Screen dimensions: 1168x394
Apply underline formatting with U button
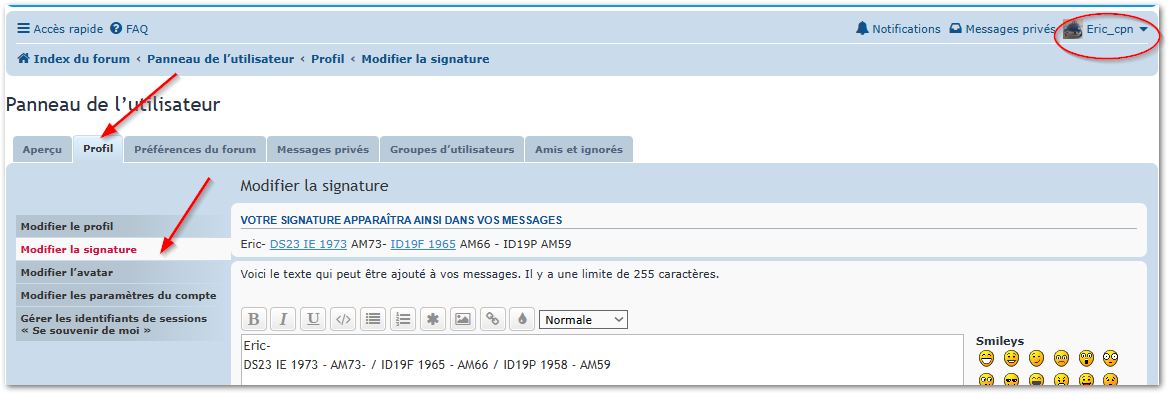pyautogui.click(x=313, y=320)
